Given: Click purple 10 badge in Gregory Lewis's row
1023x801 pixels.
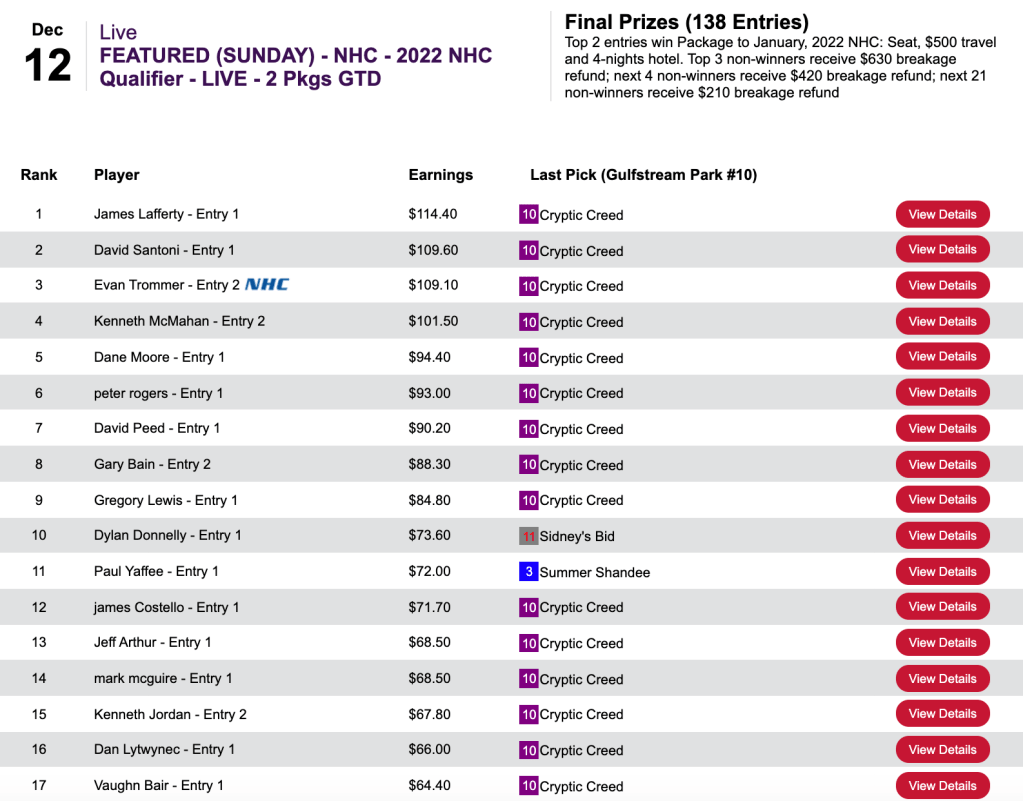Looking at the screenshot, I should point(529,500).
